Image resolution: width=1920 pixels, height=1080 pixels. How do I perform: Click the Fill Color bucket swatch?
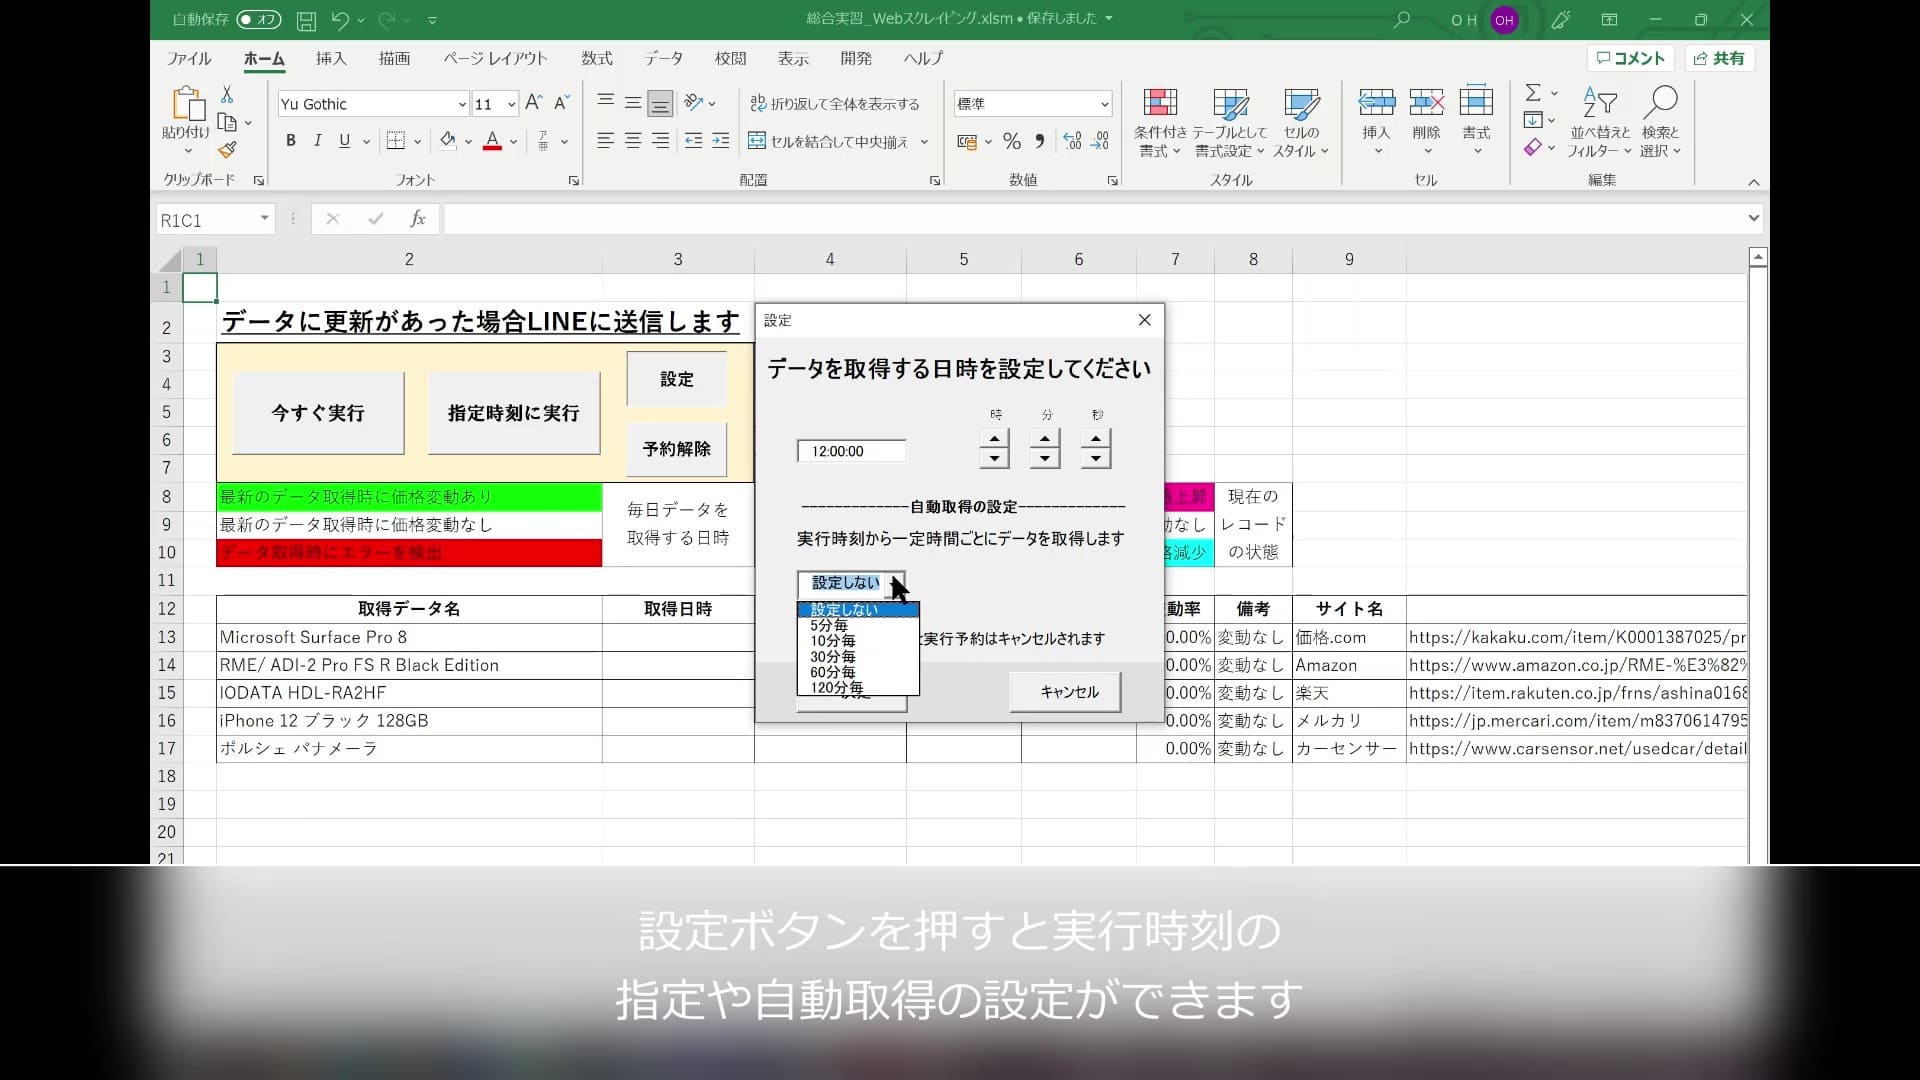pyautogui.click(x=448, y=141)
